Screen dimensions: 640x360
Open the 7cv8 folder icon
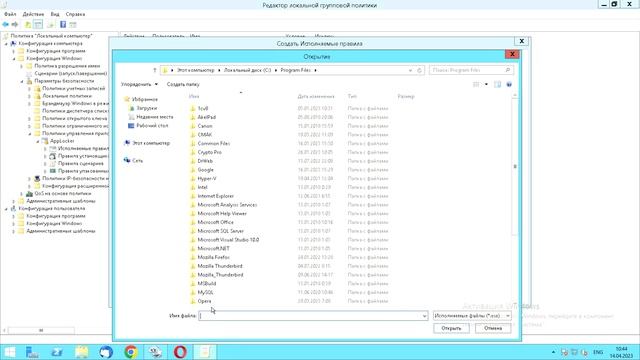tap(193, 109)
